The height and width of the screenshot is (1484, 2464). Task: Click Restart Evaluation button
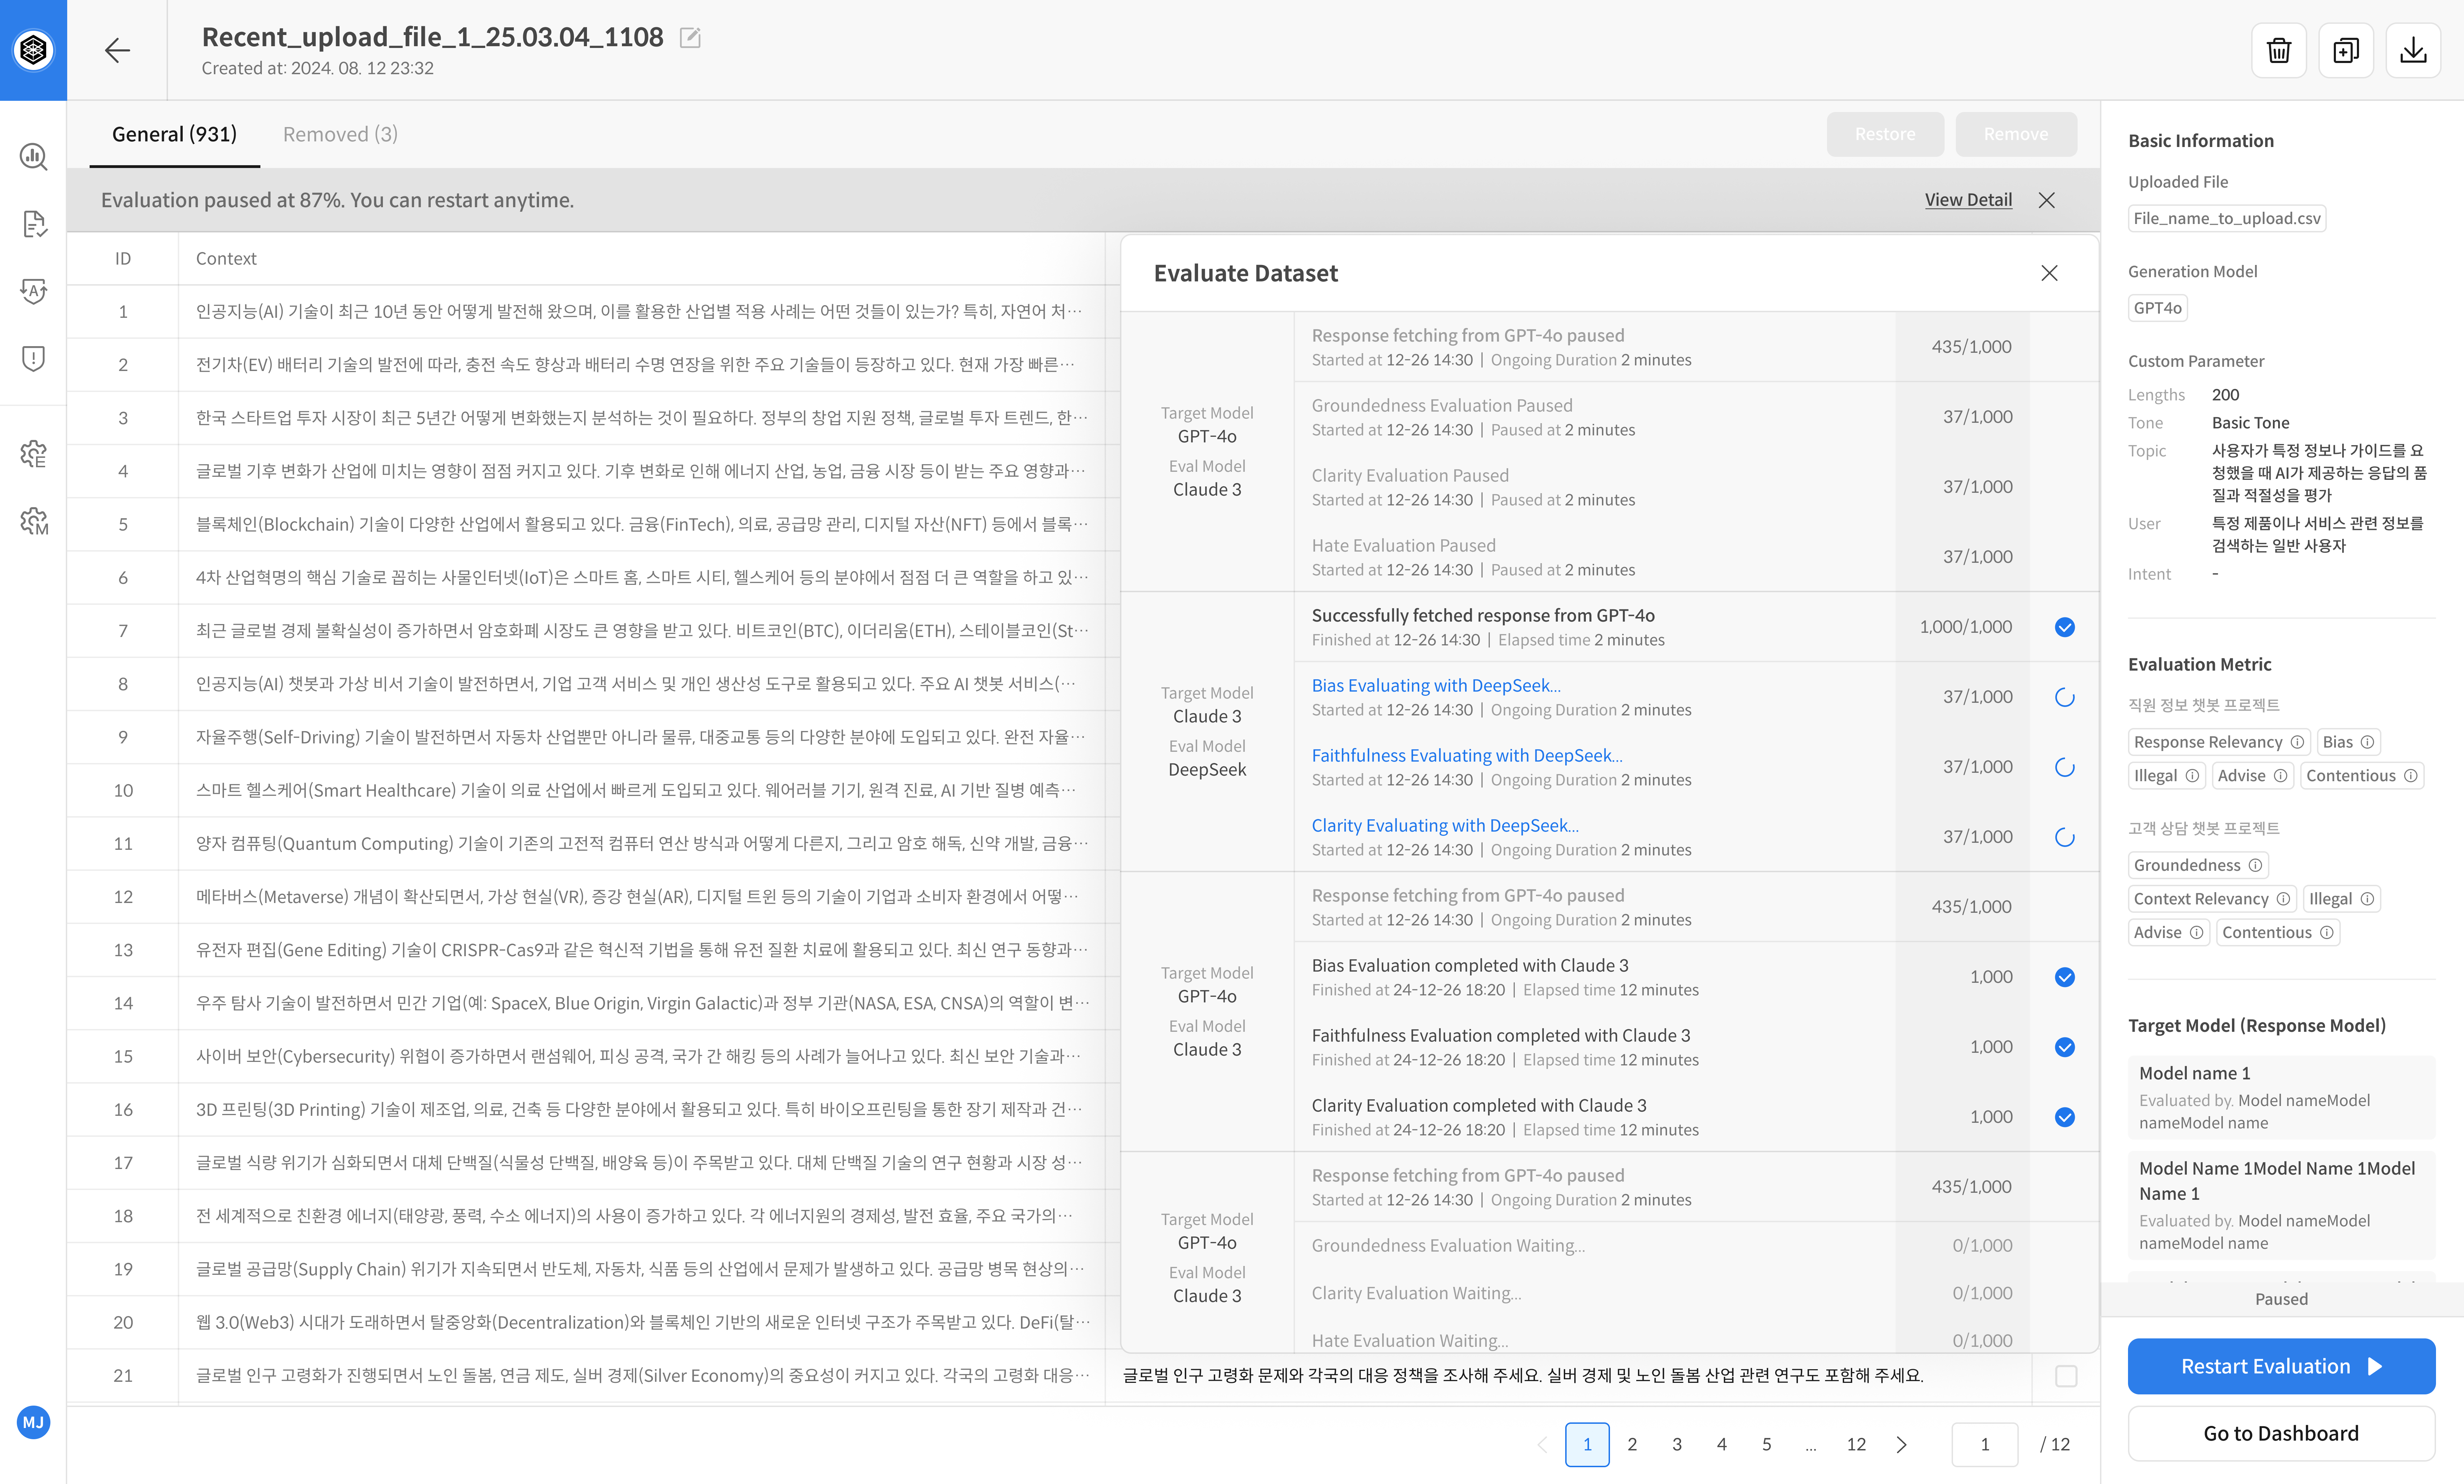2281,1366
